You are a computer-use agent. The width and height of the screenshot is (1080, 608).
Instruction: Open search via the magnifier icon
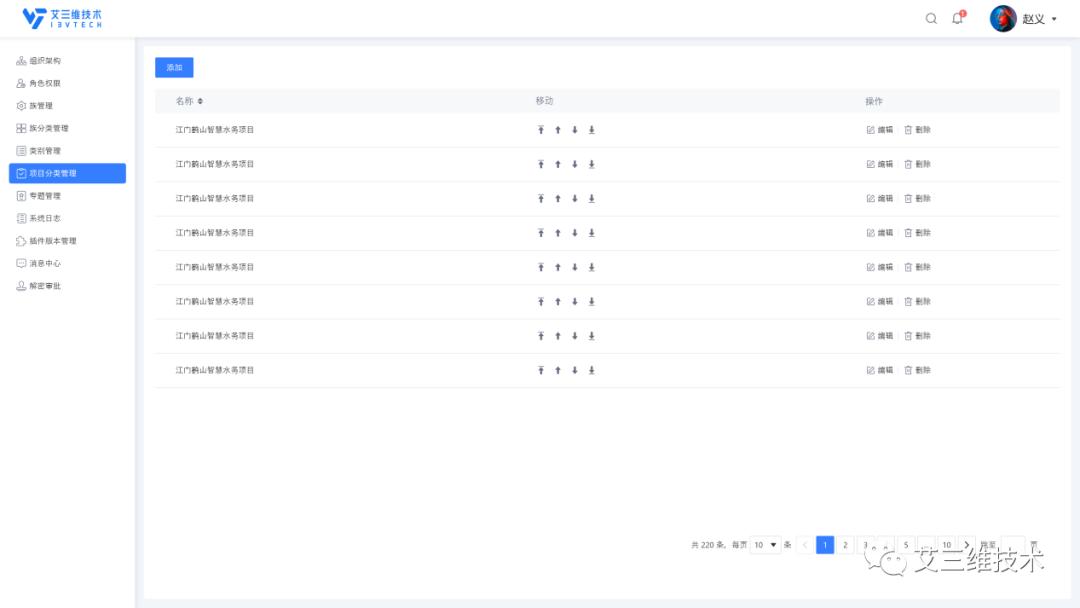click(x=931, y=19)
